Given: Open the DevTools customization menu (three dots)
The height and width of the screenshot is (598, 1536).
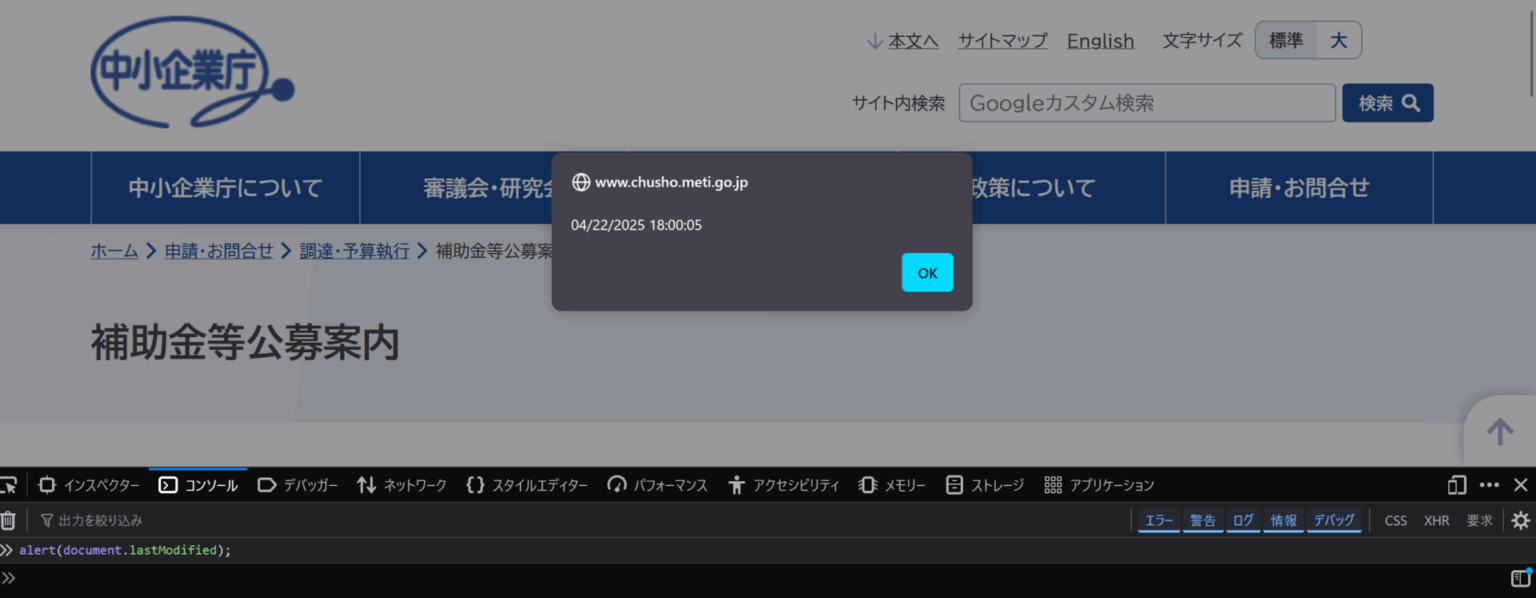Looking at the screenshot, I should [1489, 484].
